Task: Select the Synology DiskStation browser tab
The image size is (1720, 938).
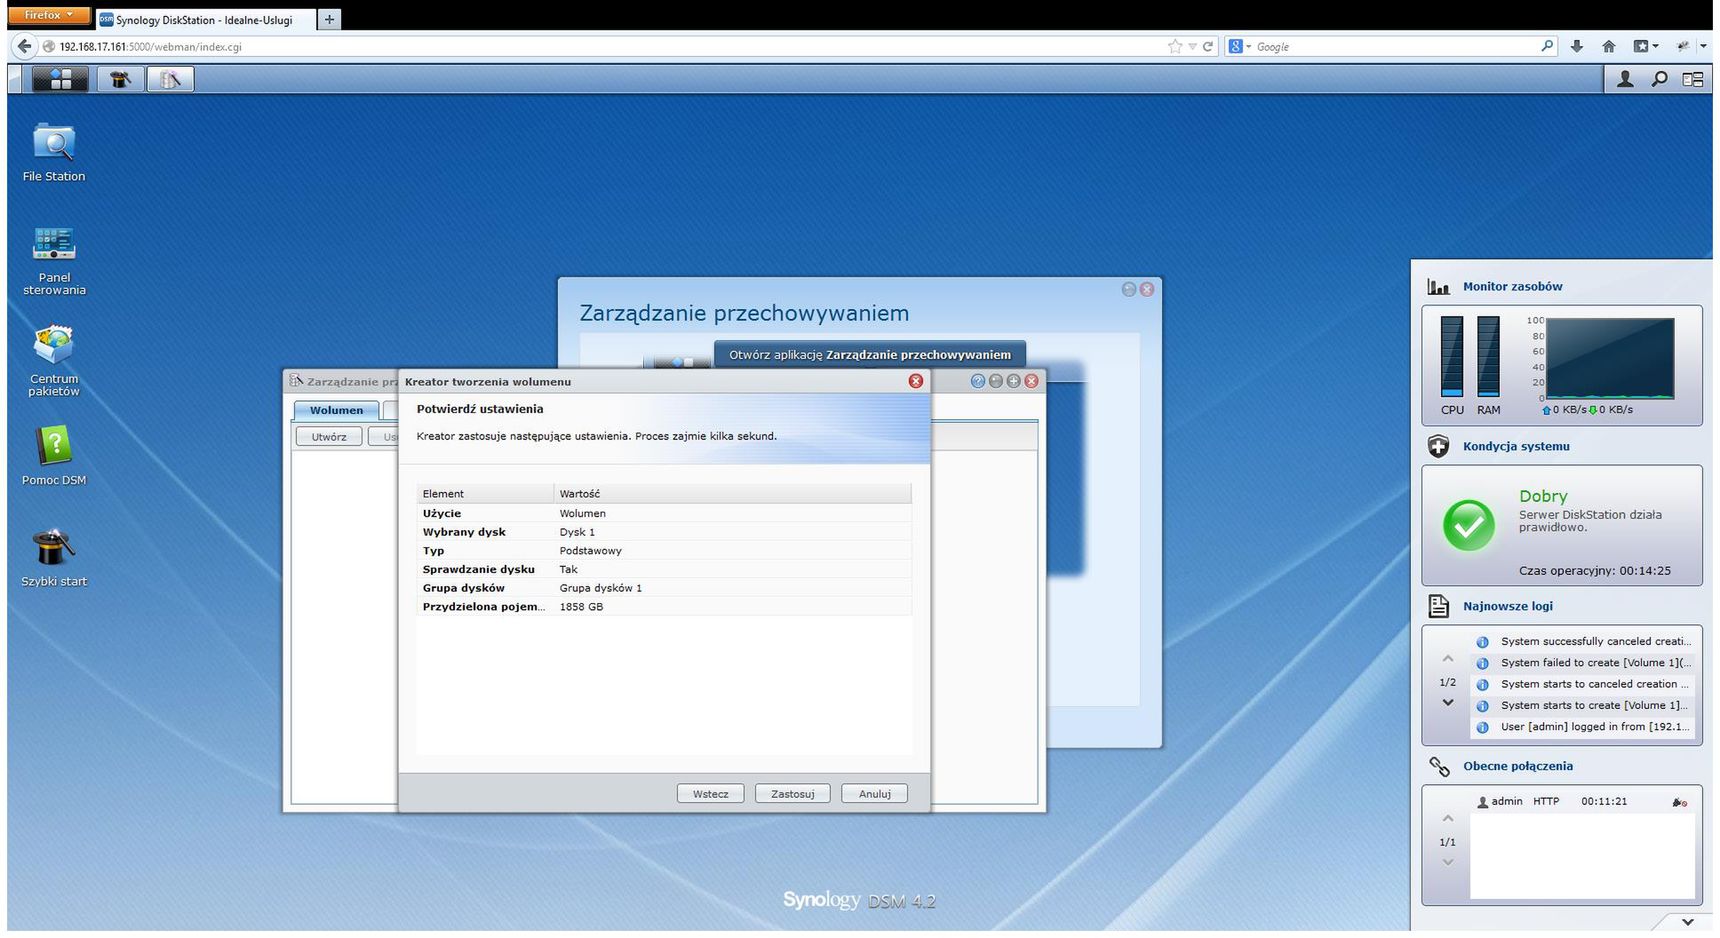Action: pyautogui.click(x=204, y=19)
